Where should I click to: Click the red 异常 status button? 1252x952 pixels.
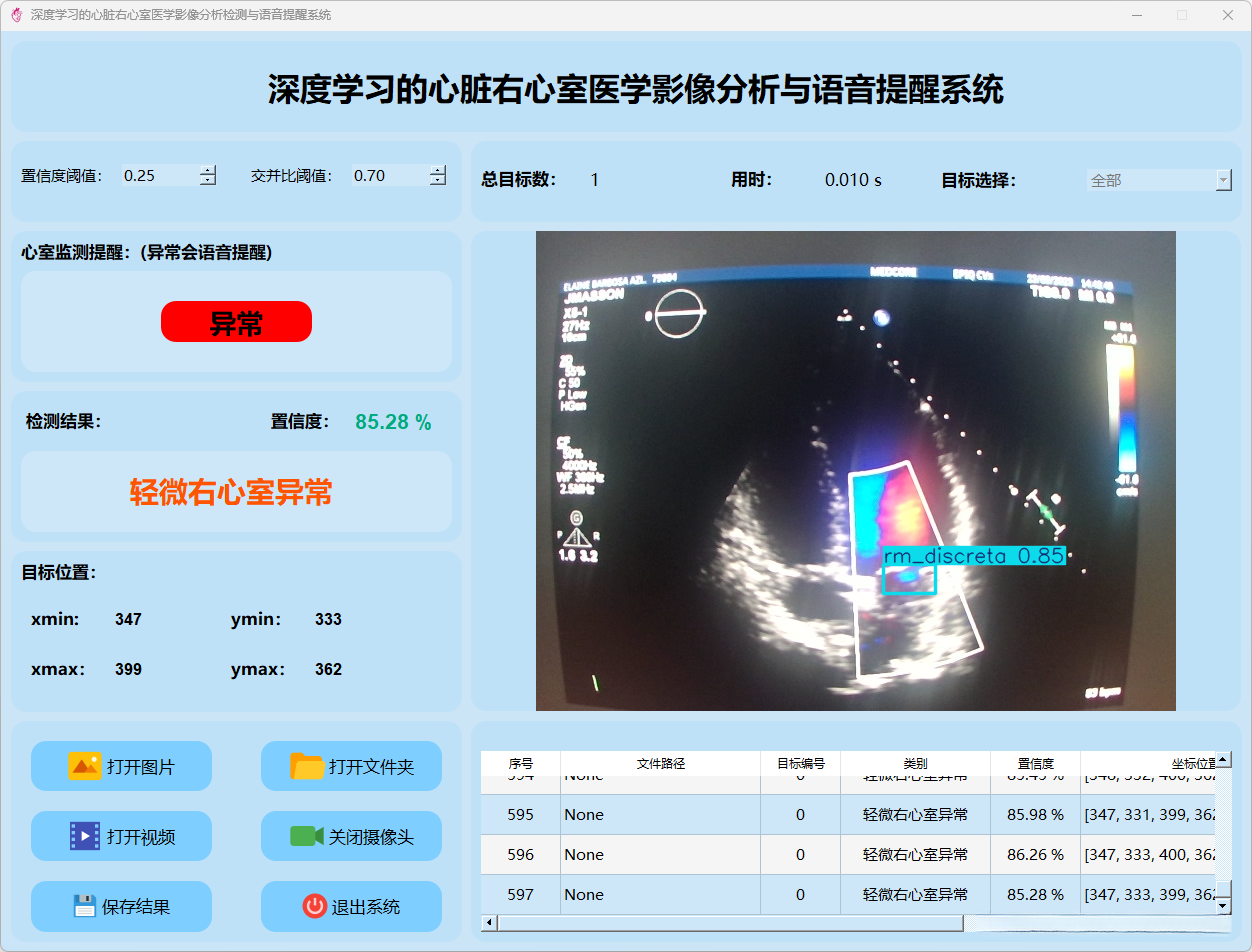(x=236, y=322)
